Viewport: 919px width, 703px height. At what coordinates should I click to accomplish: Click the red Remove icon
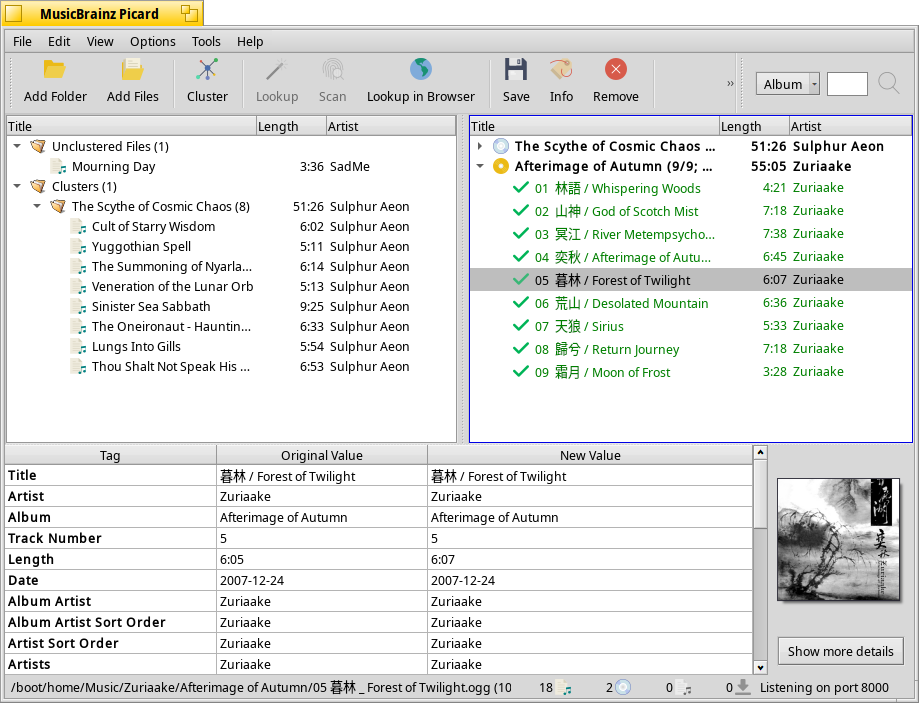pyautogui.click(x=615, y=70)
